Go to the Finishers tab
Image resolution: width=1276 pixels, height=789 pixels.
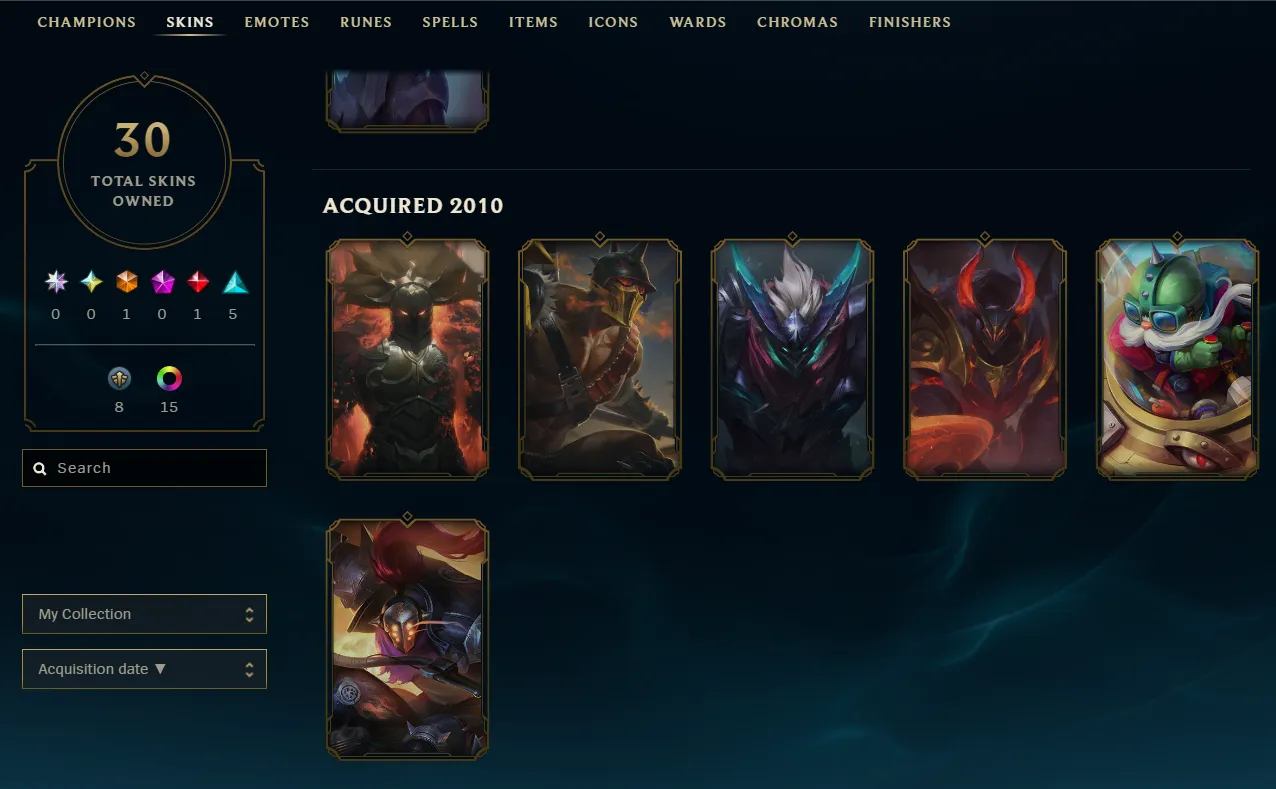(x=910, y=22)
